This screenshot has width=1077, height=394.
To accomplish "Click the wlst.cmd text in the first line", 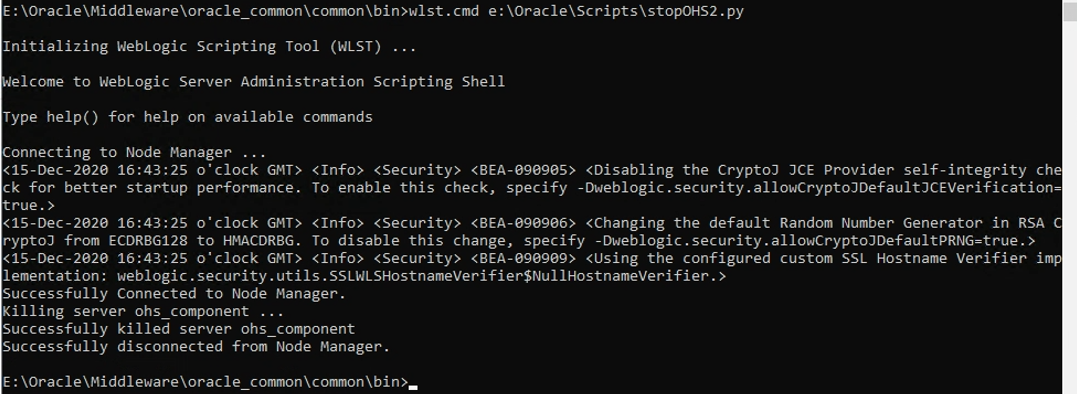I will [x=444, y=12].
